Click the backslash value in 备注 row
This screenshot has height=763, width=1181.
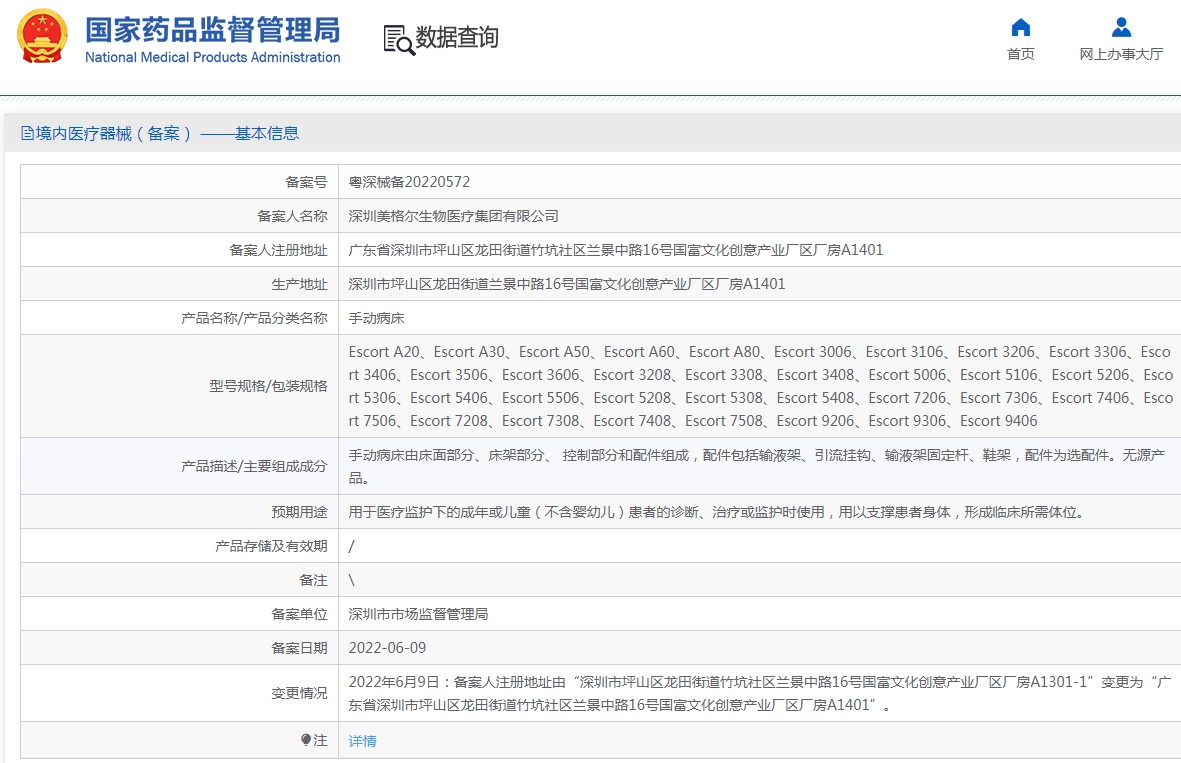352,580
